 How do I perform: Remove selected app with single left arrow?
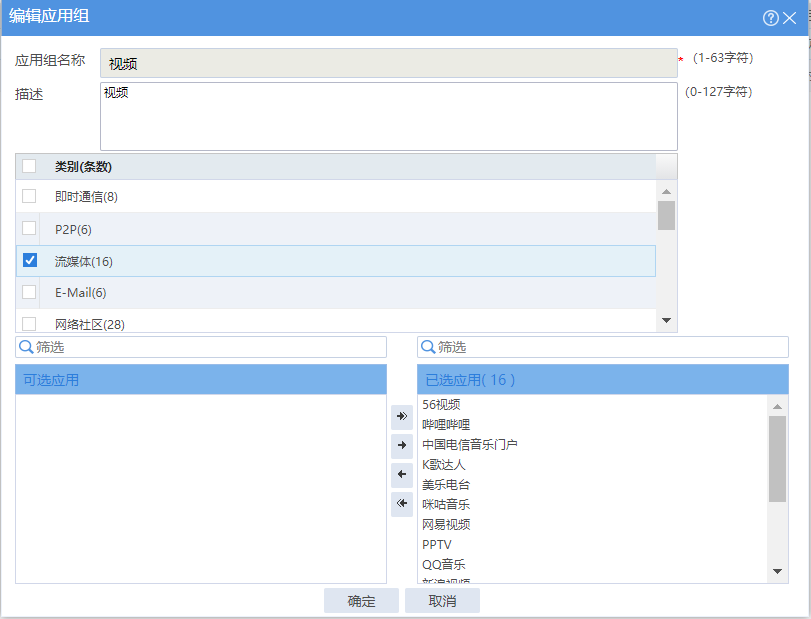[x=402, y=474]
